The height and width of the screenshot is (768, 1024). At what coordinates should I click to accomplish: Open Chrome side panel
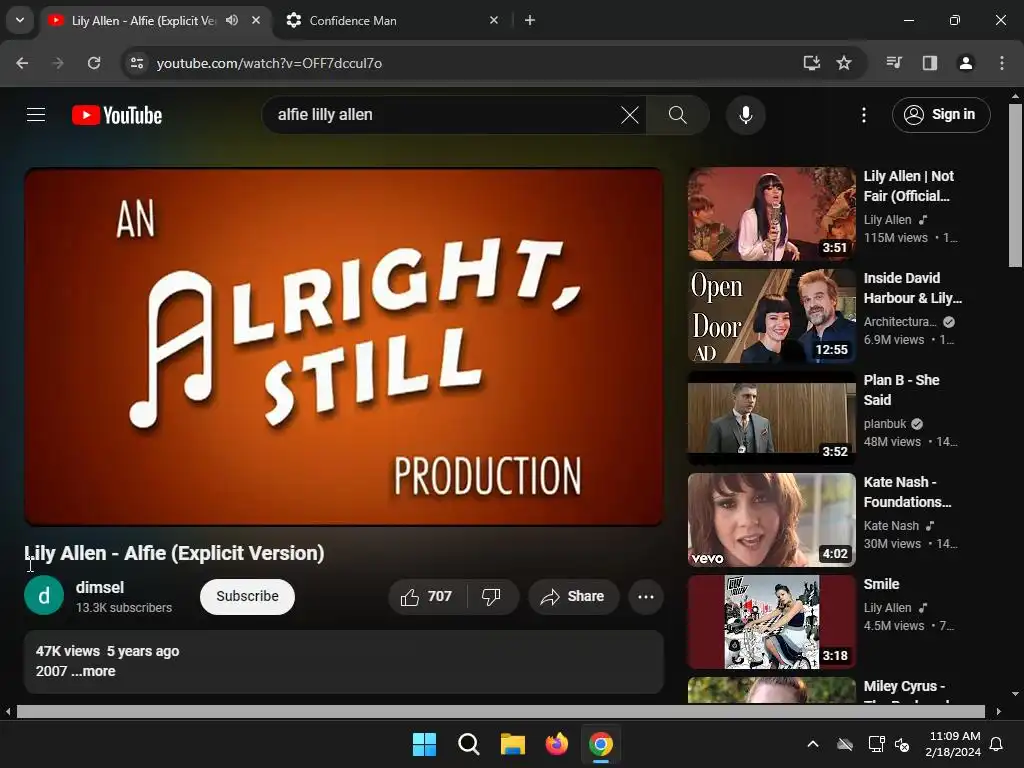(929, 63)
